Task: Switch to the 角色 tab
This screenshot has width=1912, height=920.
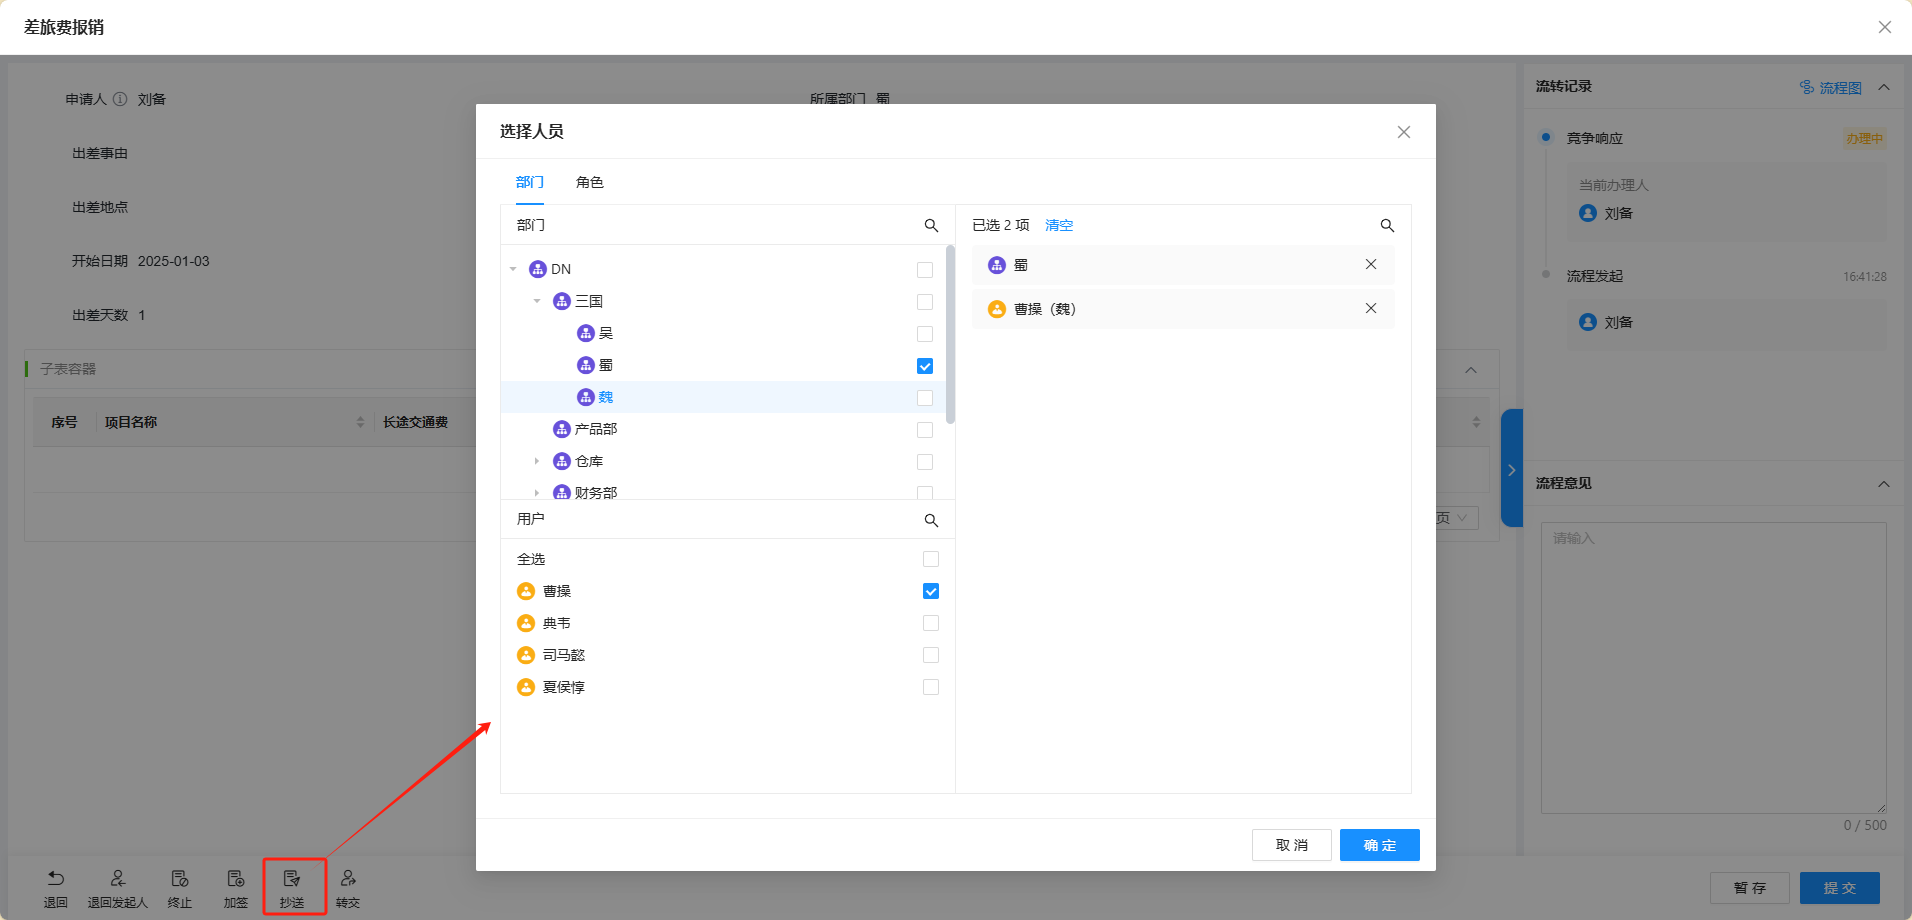Action: pyautogui.click(x=589, y=182)
